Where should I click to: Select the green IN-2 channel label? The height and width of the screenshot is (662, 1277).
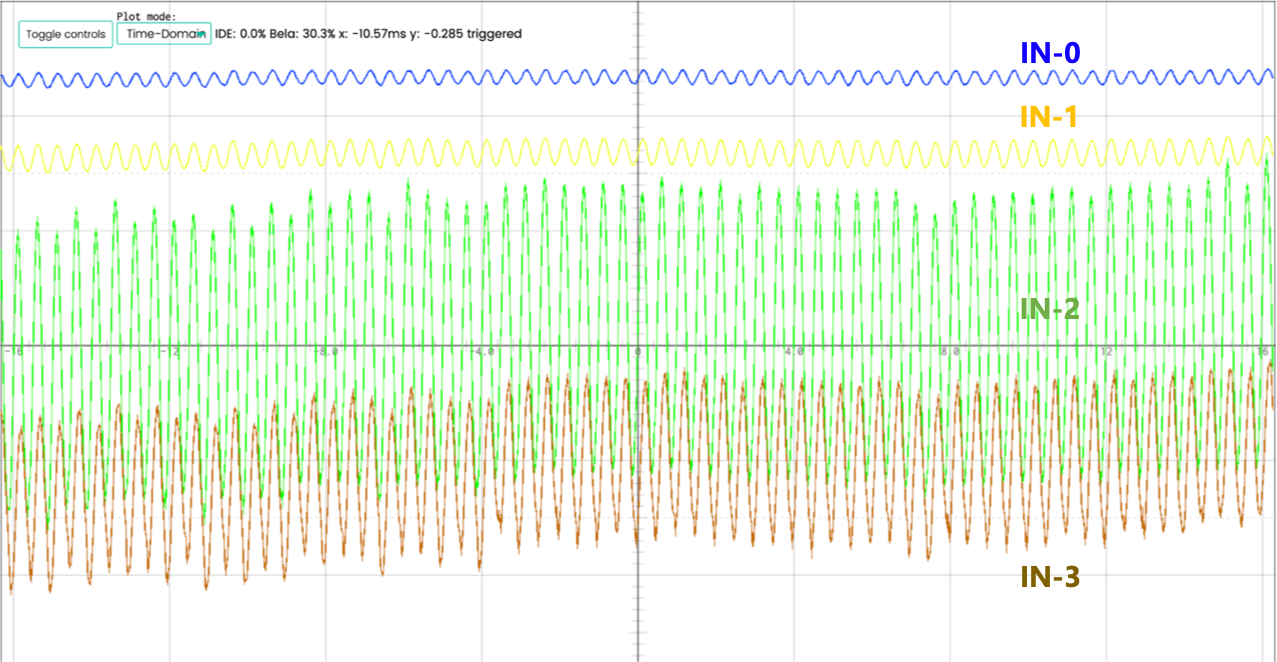pyautogui.click(x=1049, y=309)
